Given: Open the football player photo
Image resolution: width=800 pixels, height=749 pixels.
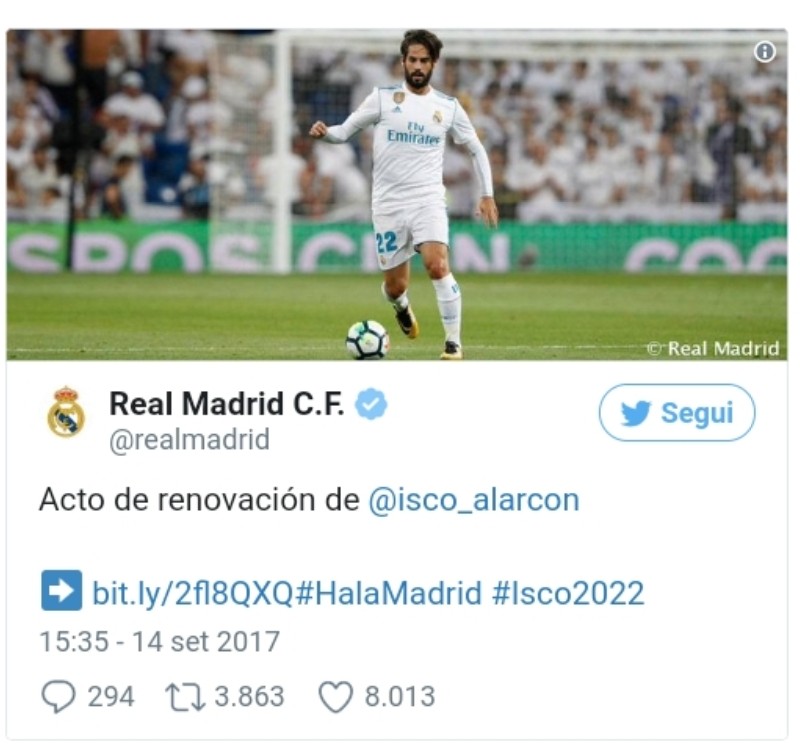Looking at the screenshot, I should click(396, 195).
